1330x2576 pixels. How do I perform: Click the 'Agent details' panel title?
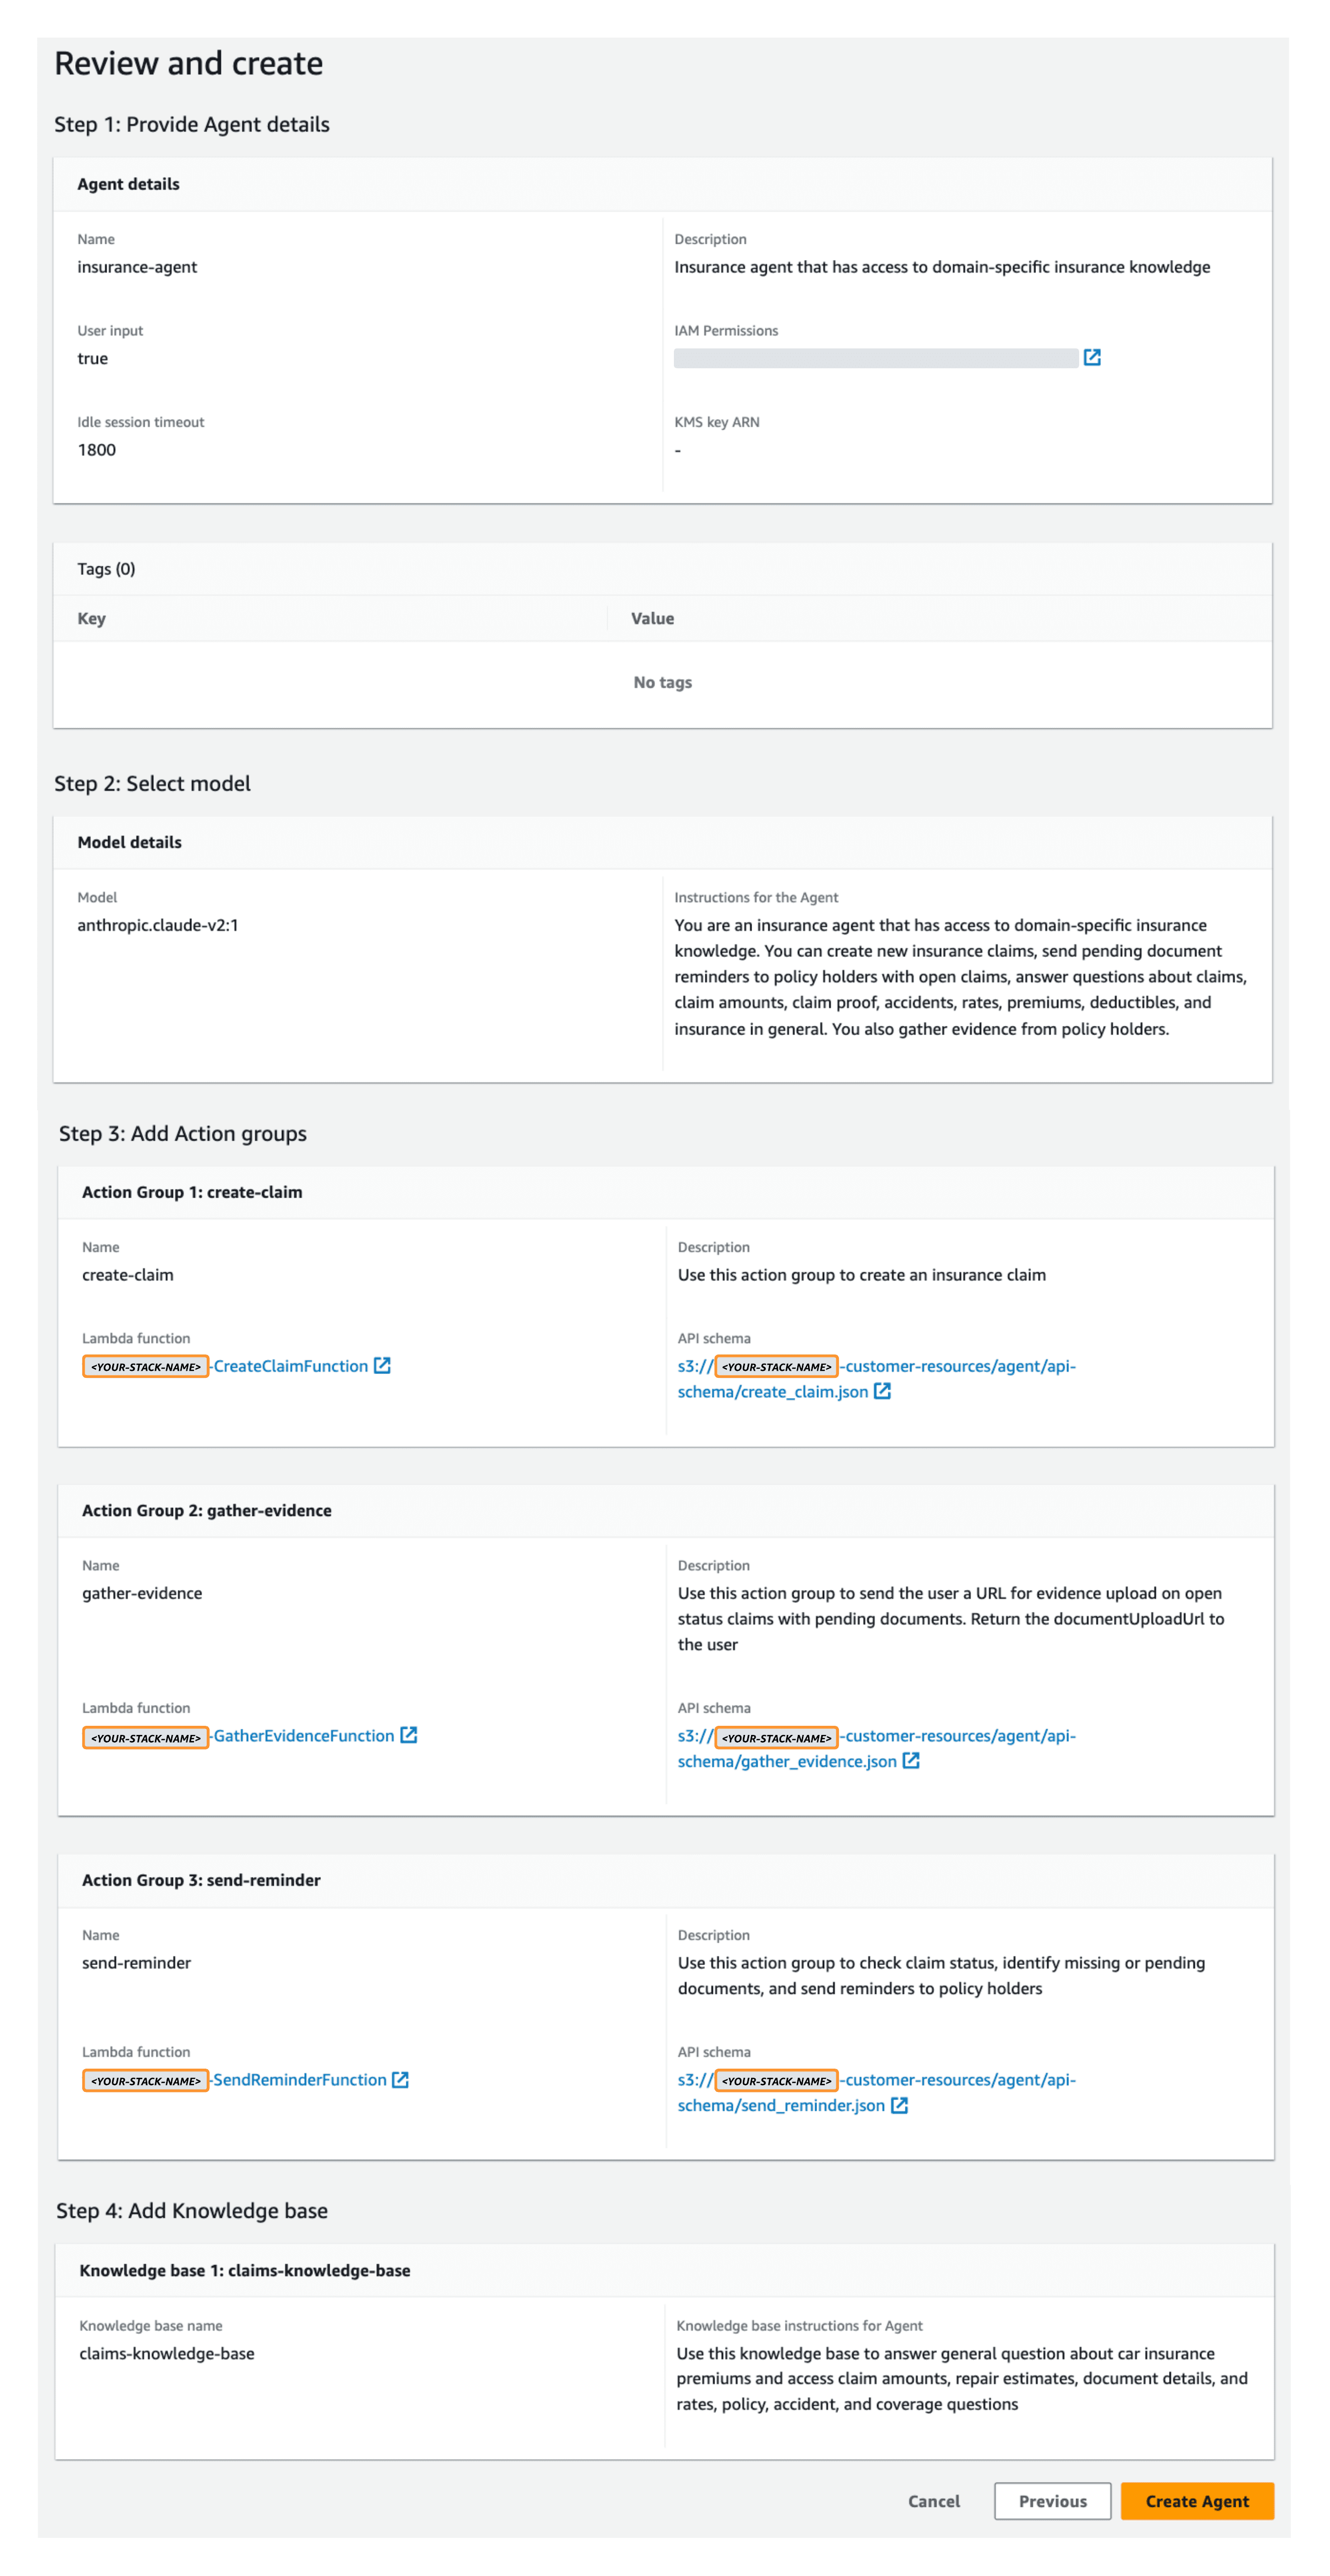tap(129, 184)
